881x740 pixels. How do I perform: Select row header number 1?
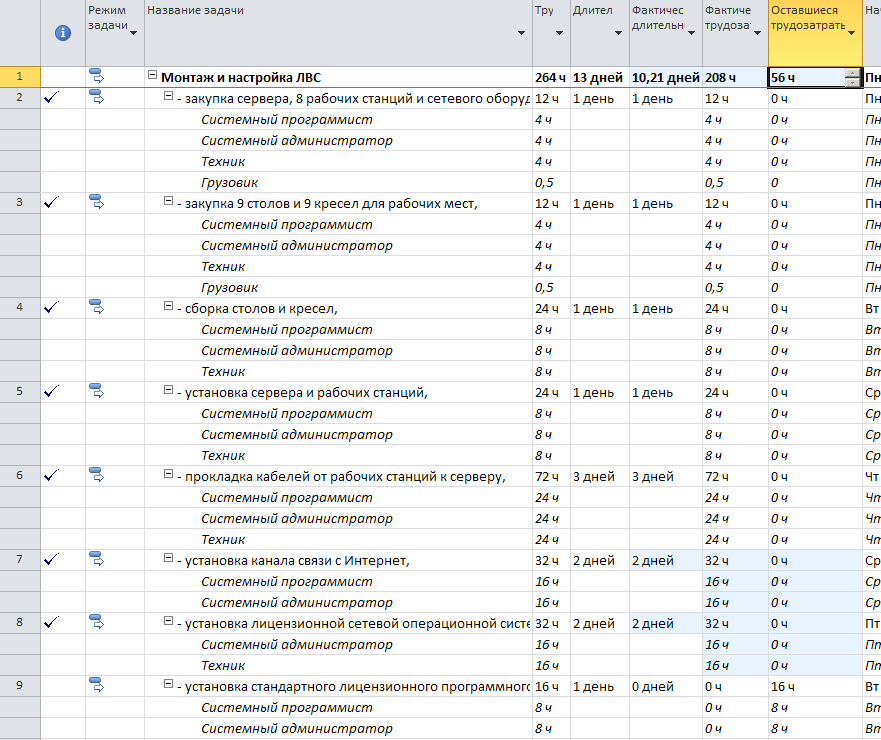[20, 77]
